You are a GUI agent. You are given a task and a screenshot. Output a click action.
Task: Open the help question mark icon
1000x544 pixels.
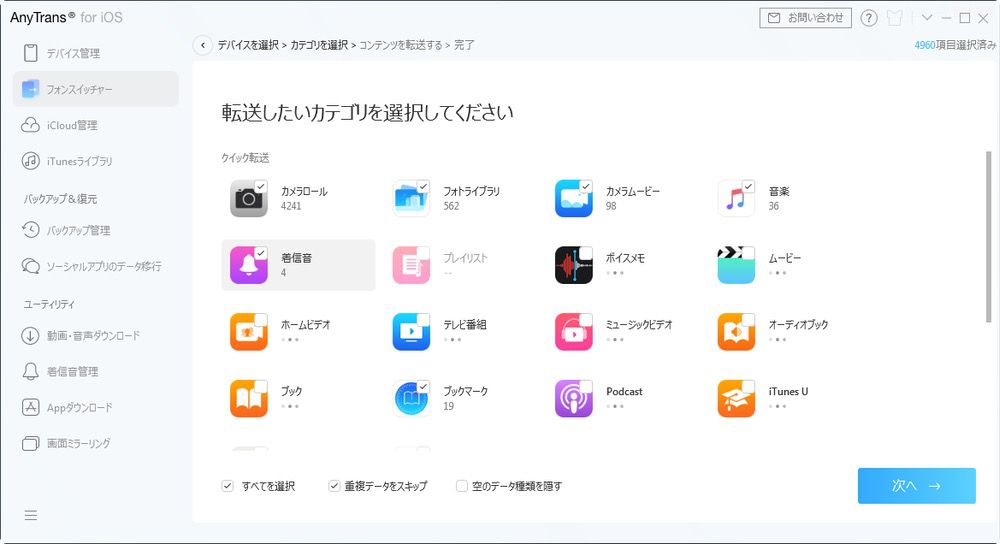coord(869,18)
